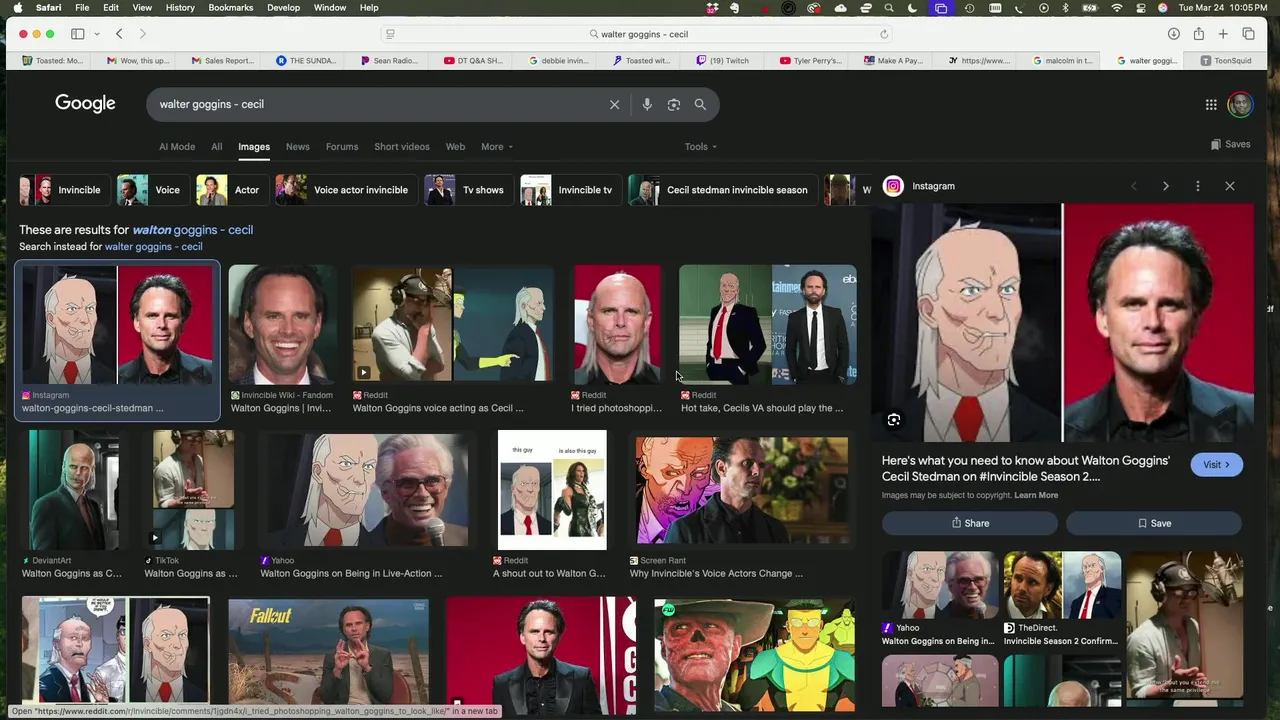Image resolution: width=1280 pixels, height=720 pixels.
Task: Switch to the News tab
Action: coord(298,147)
